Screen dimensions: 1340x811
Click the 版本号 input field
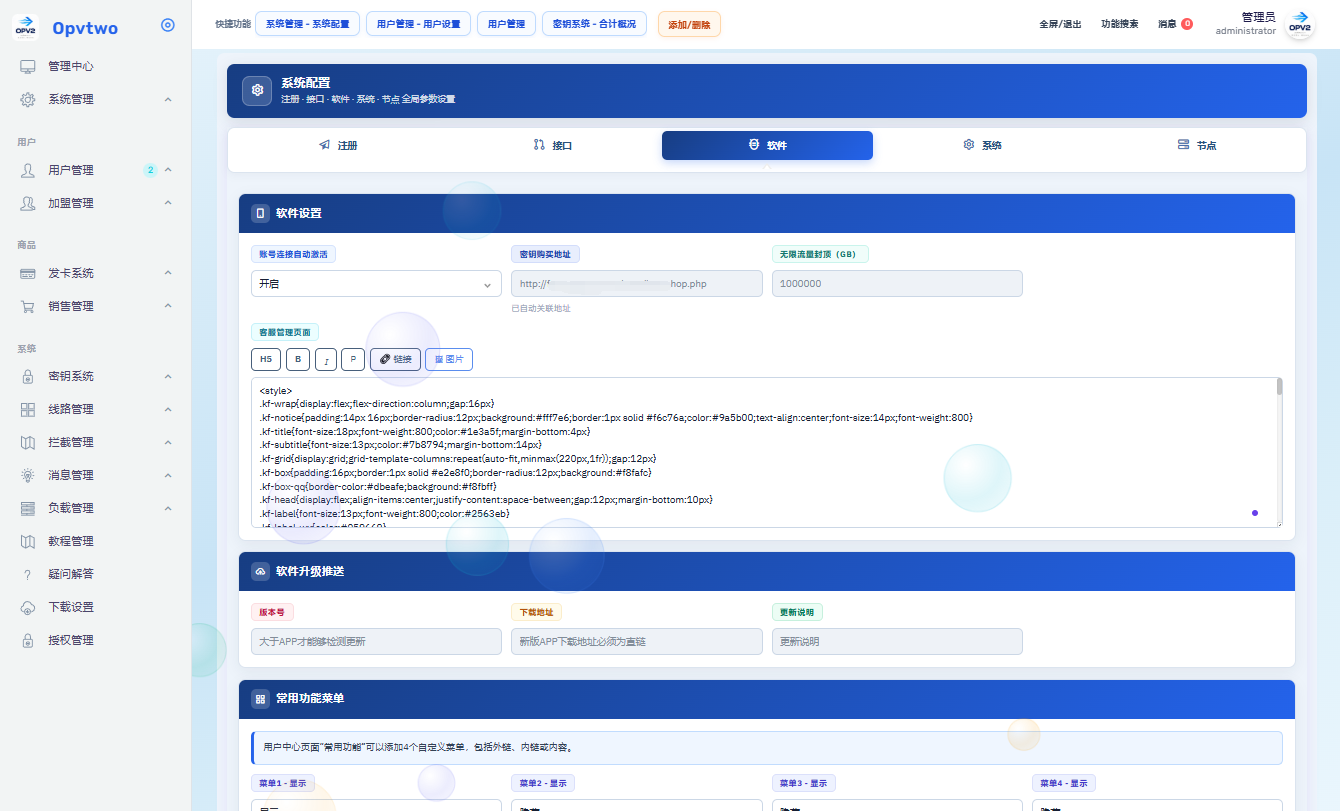pos(376,641)
